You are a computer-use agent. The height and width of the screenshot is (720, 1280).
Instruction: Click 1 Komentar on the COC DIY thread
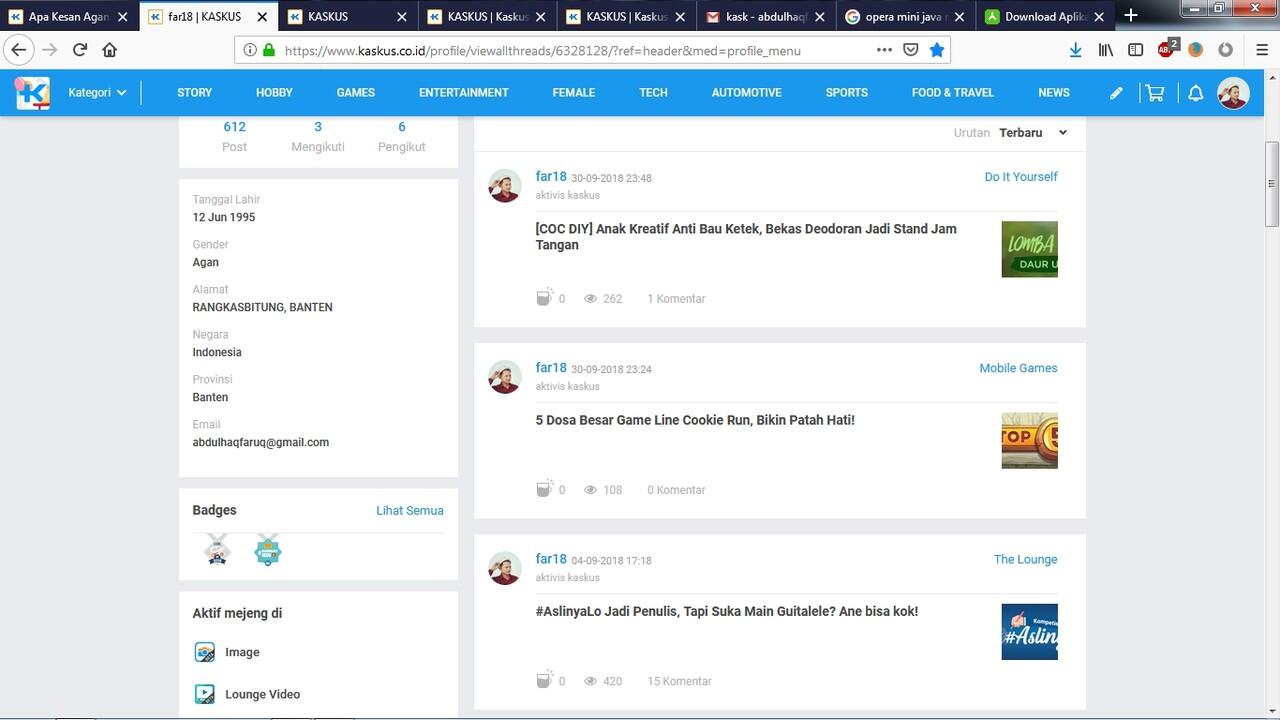click(676, 299)
